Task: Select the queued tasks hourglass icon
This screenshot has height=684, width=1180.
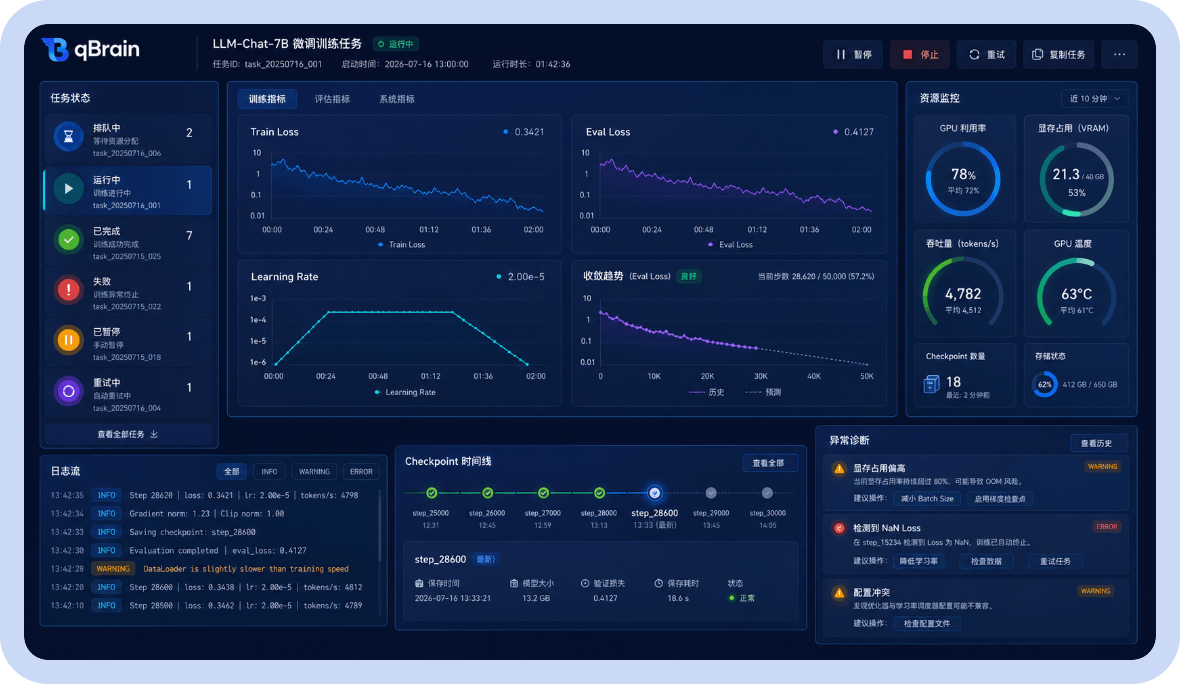Action: point(68,137)
